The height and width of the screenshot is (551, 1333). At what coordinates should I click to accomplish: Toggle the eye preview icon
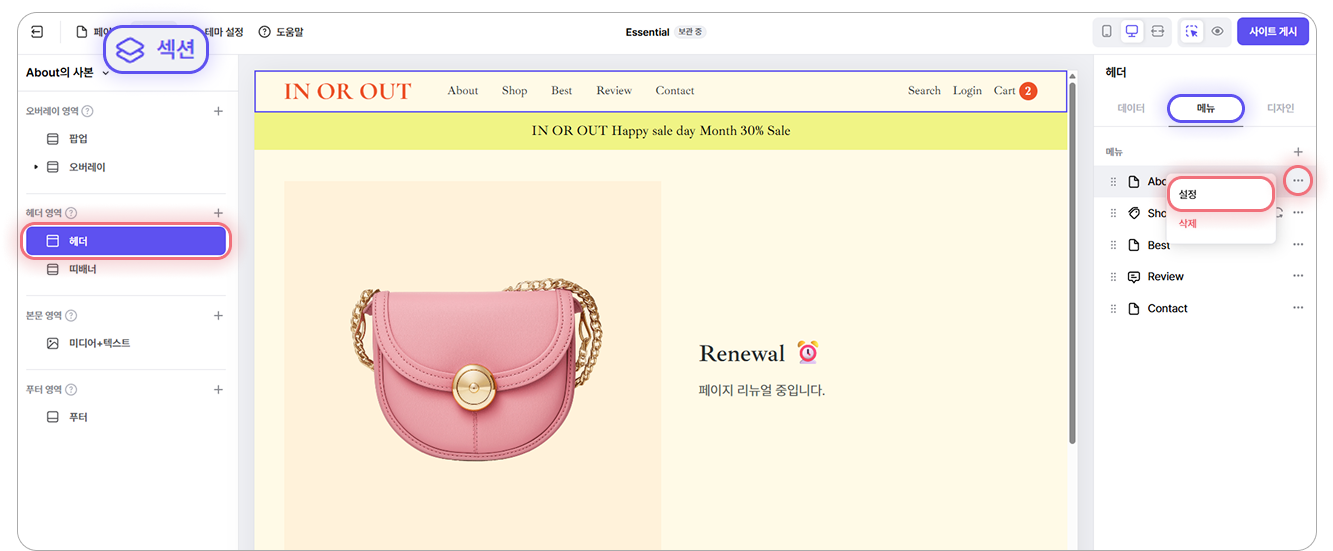point(1217,32)
